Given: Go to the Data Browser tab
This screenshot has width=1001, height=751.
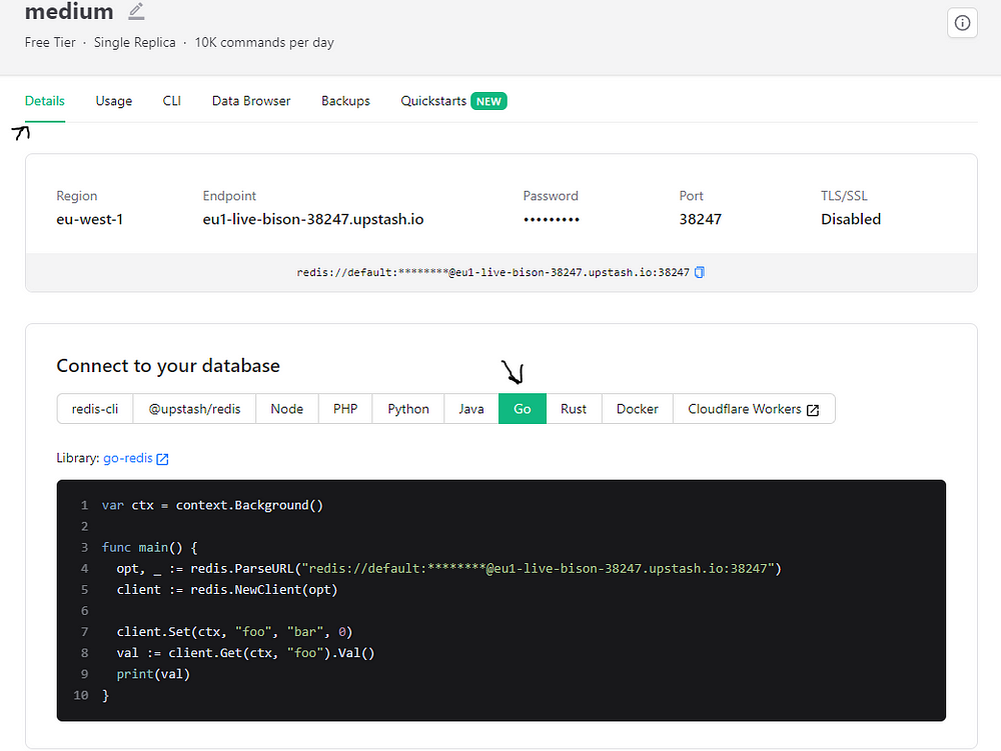Looking at the screenshot, I should coord(251,101).
